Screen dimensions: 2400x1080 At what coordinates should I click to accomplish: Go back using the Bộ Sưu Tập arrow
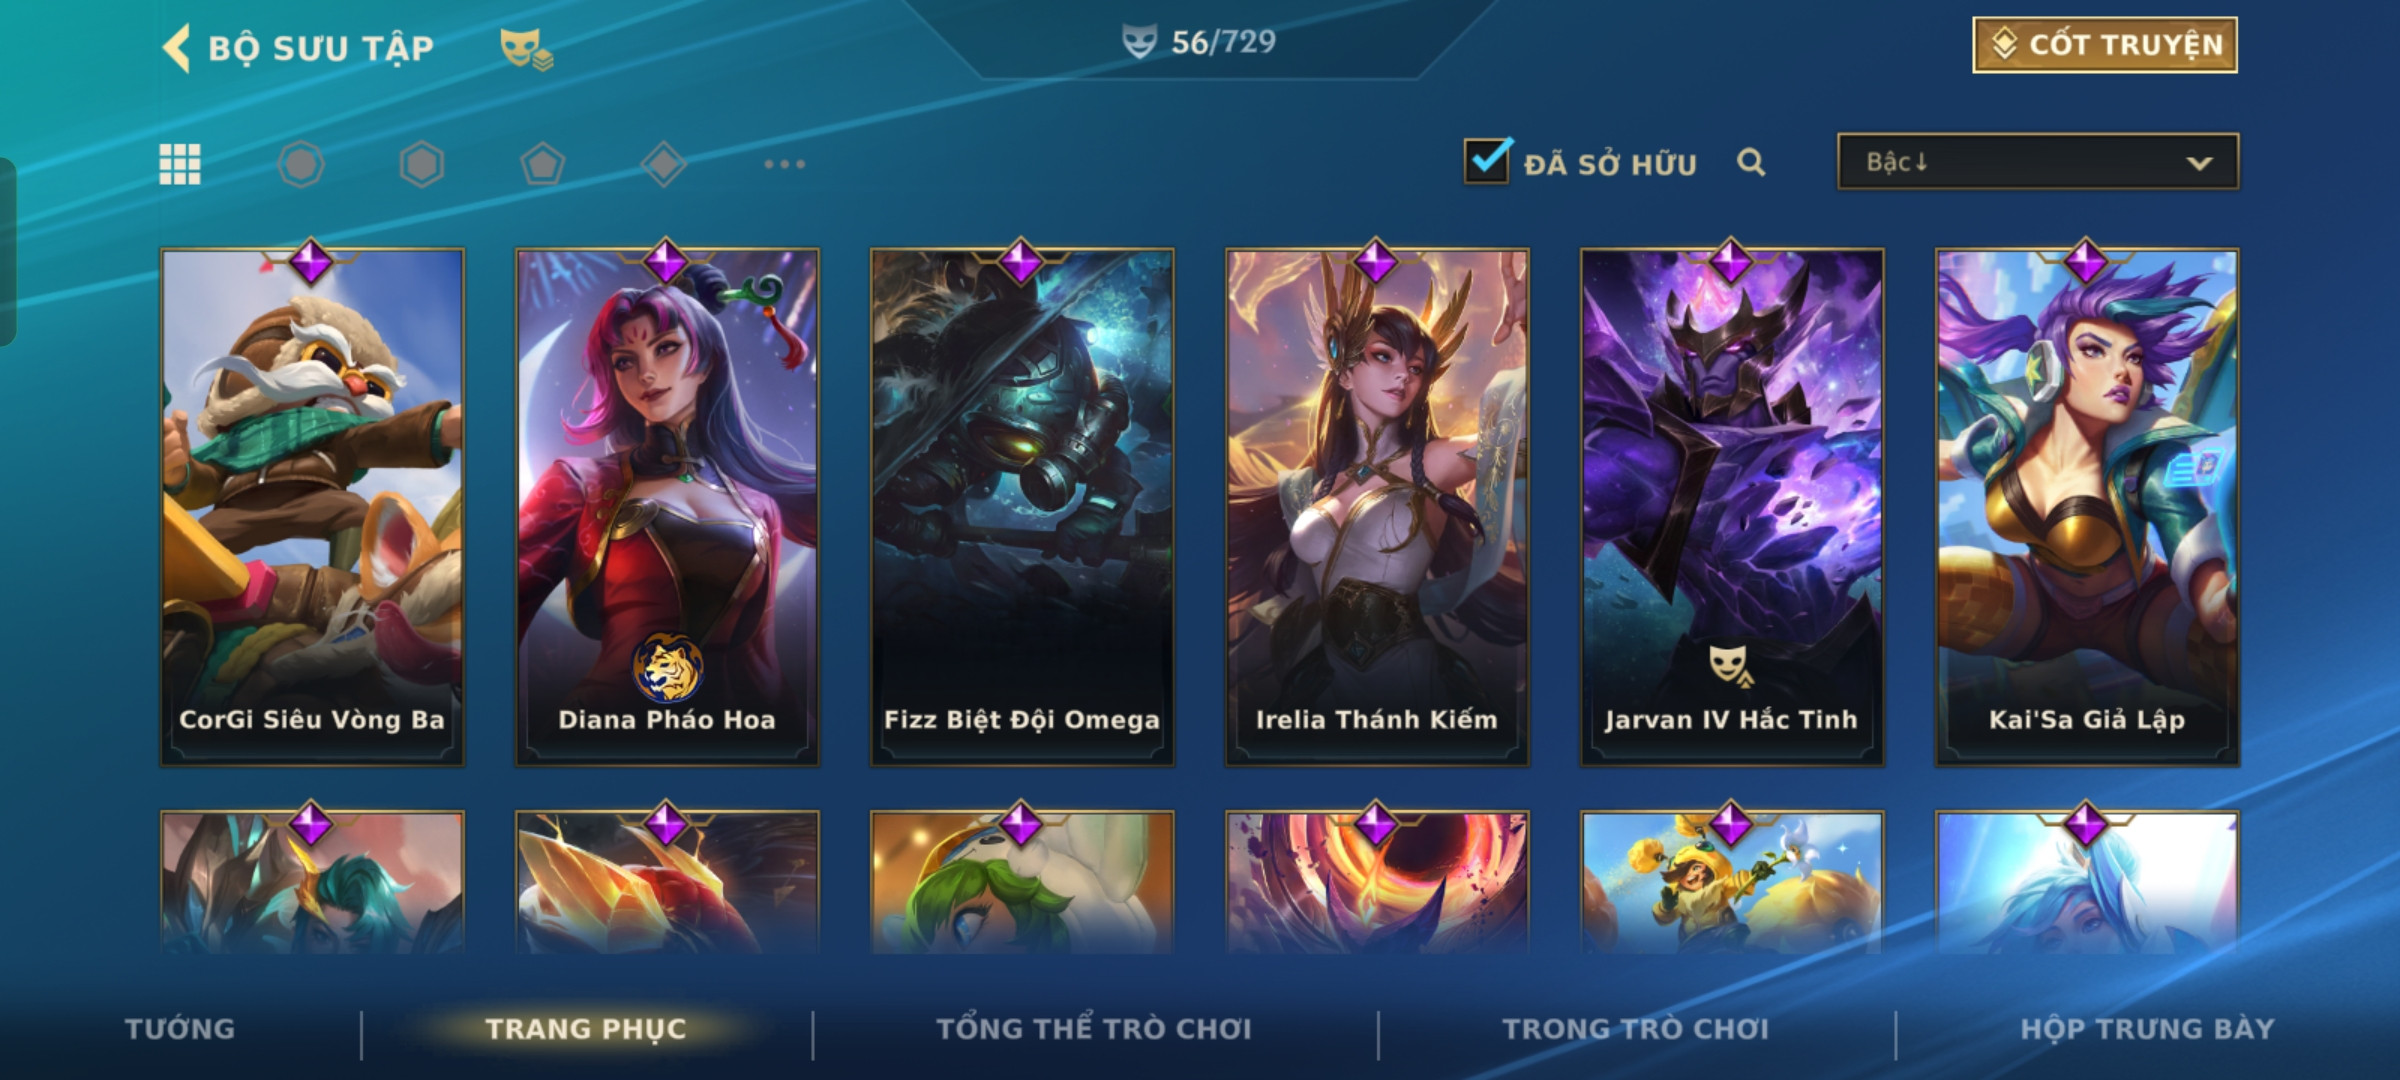coord(176,48)
